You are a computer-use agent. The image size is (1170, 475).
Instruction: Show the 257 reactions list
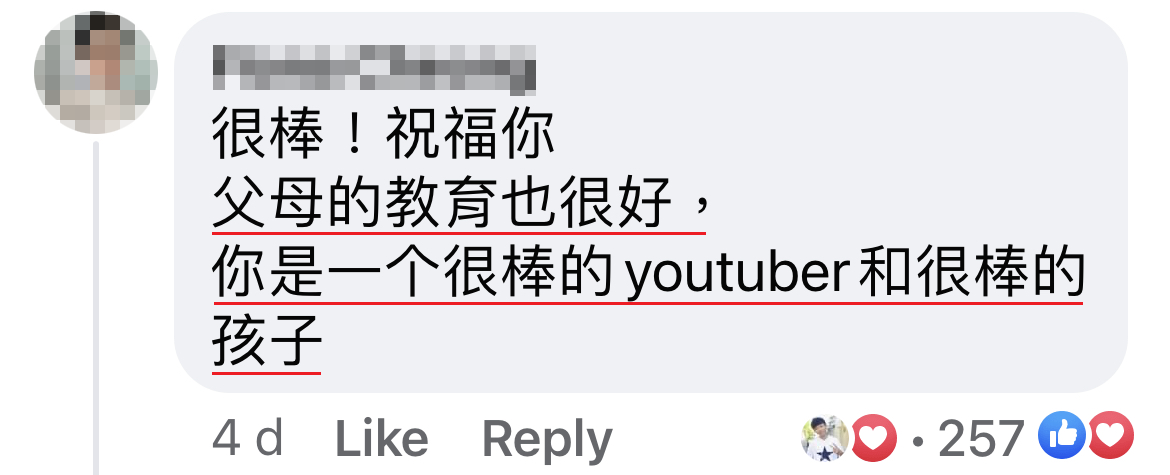pyautogui.click(x=980, y=438)
